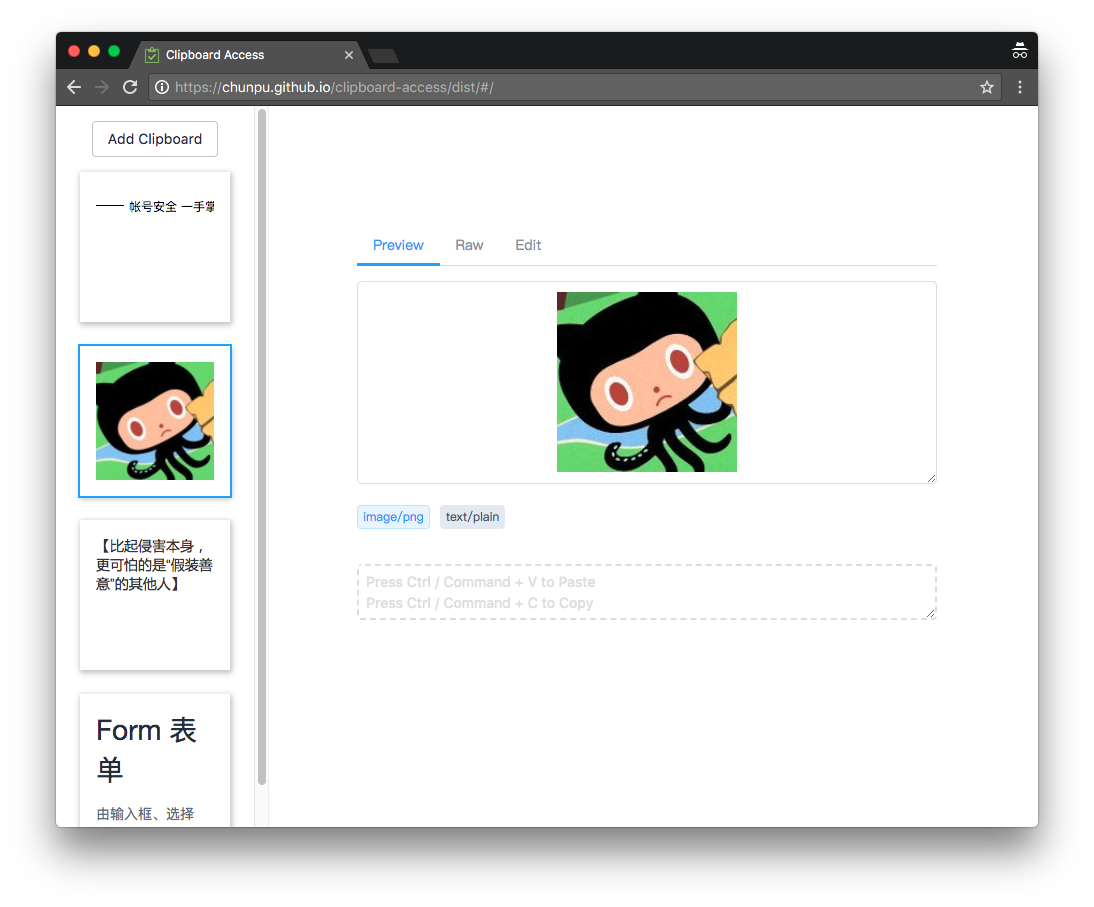Click the sidebar vertical scrollbar
Screen dimensions: 1094x907
point(262,447)
